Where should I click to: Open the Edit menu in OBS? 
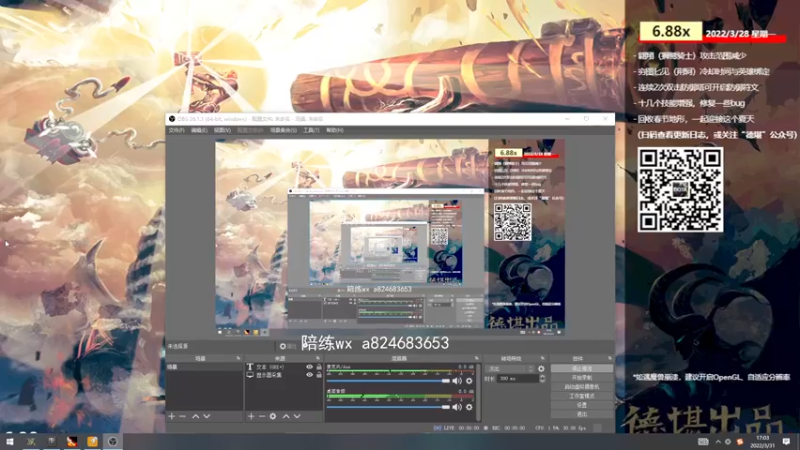199,130
